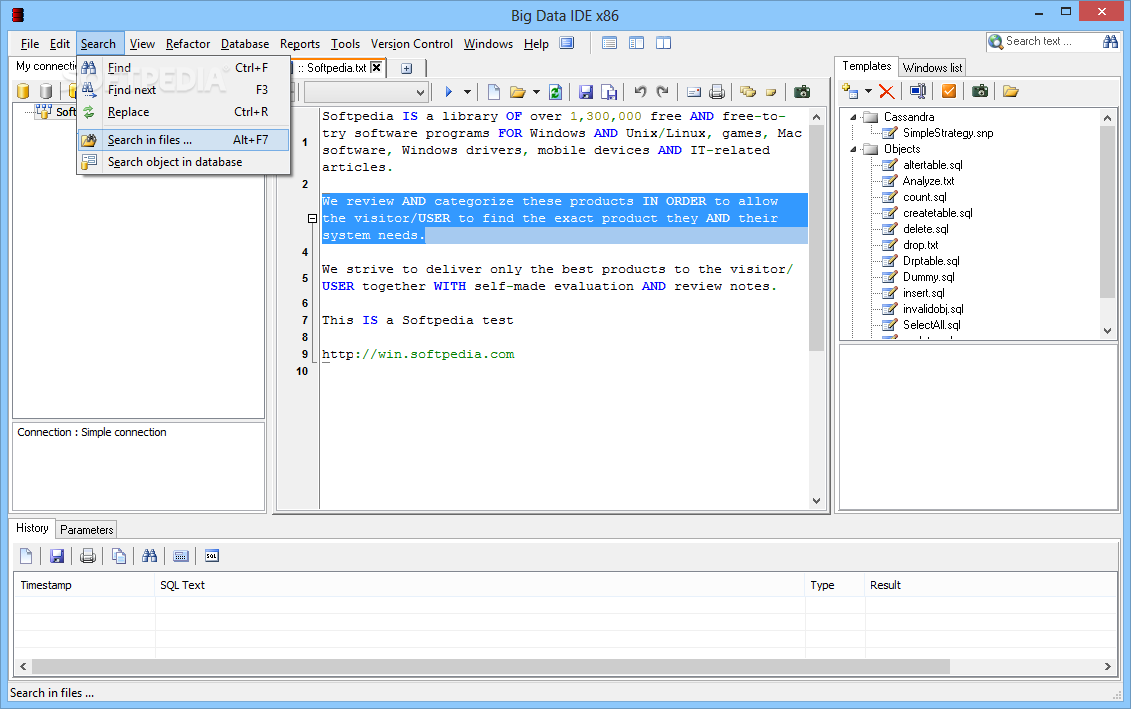This screenshot has height=709, width=1131.
Task: Select SimpleStrategy.snp in the Templates tree
Action: pos(948,133)
